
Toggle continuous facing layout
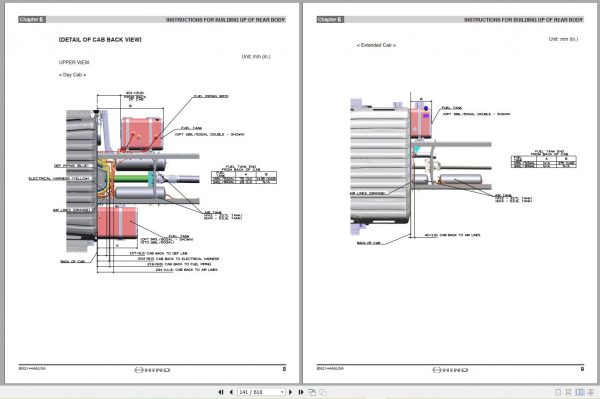pyautogui.click(x=591, y=392)
